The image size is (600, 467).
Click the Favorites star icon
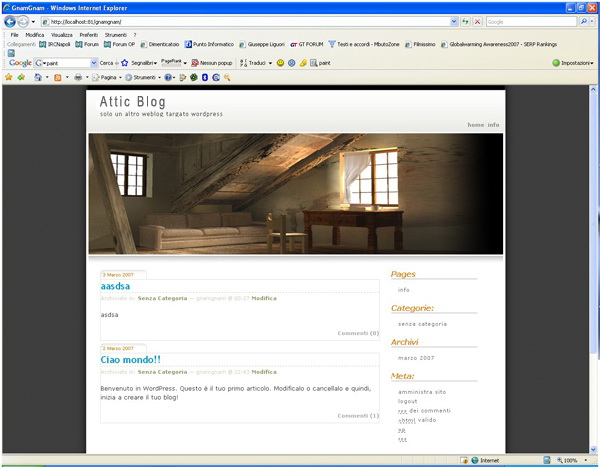click(x=9, y=77)
